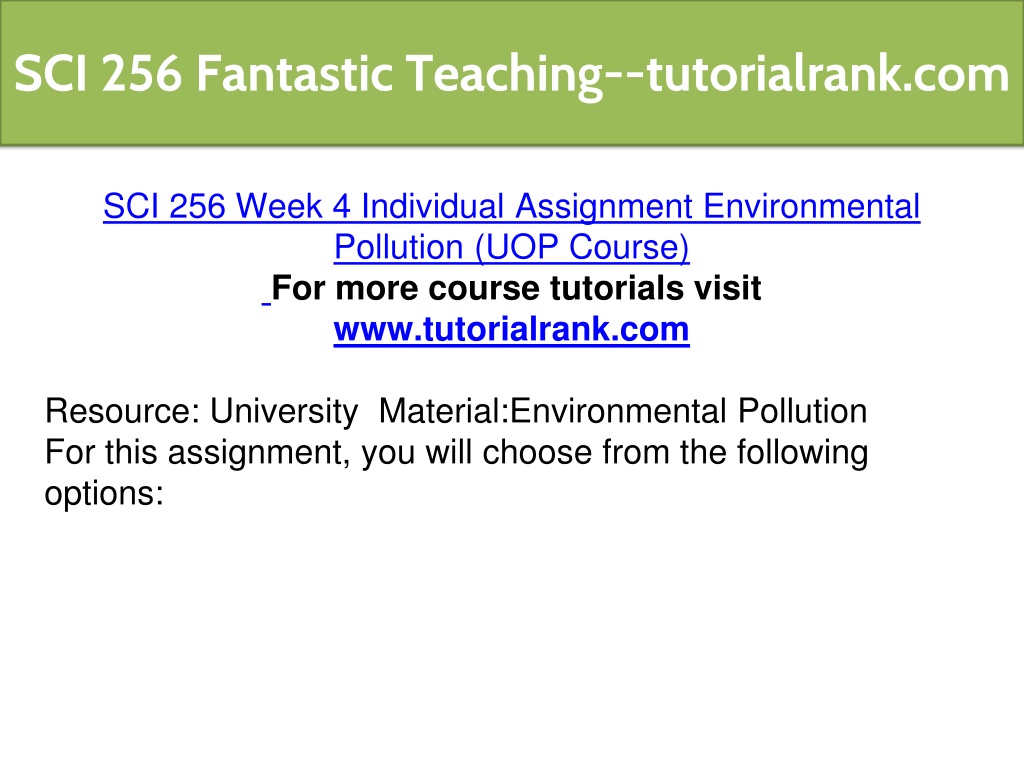Click "SCI 256" in the header title

98,73
